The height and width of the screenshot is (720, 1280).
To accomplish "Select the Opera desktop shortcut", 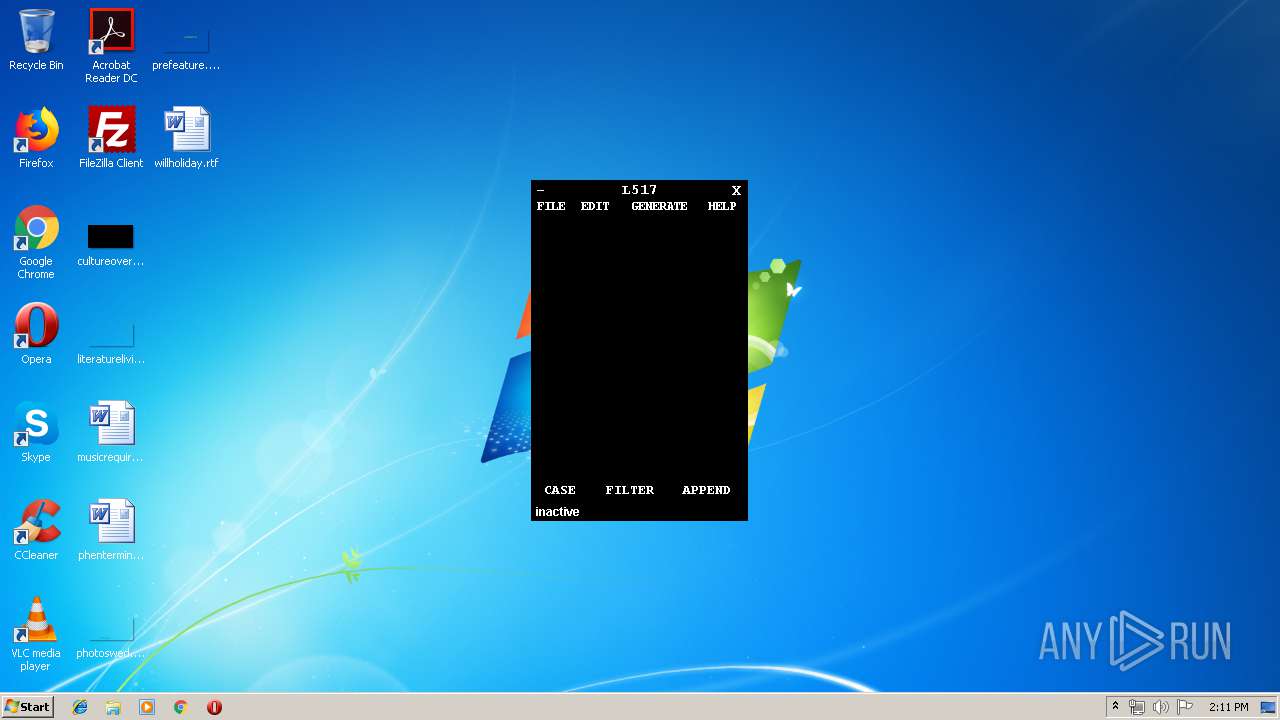I will pyautogui.click(x=36, y=335).
